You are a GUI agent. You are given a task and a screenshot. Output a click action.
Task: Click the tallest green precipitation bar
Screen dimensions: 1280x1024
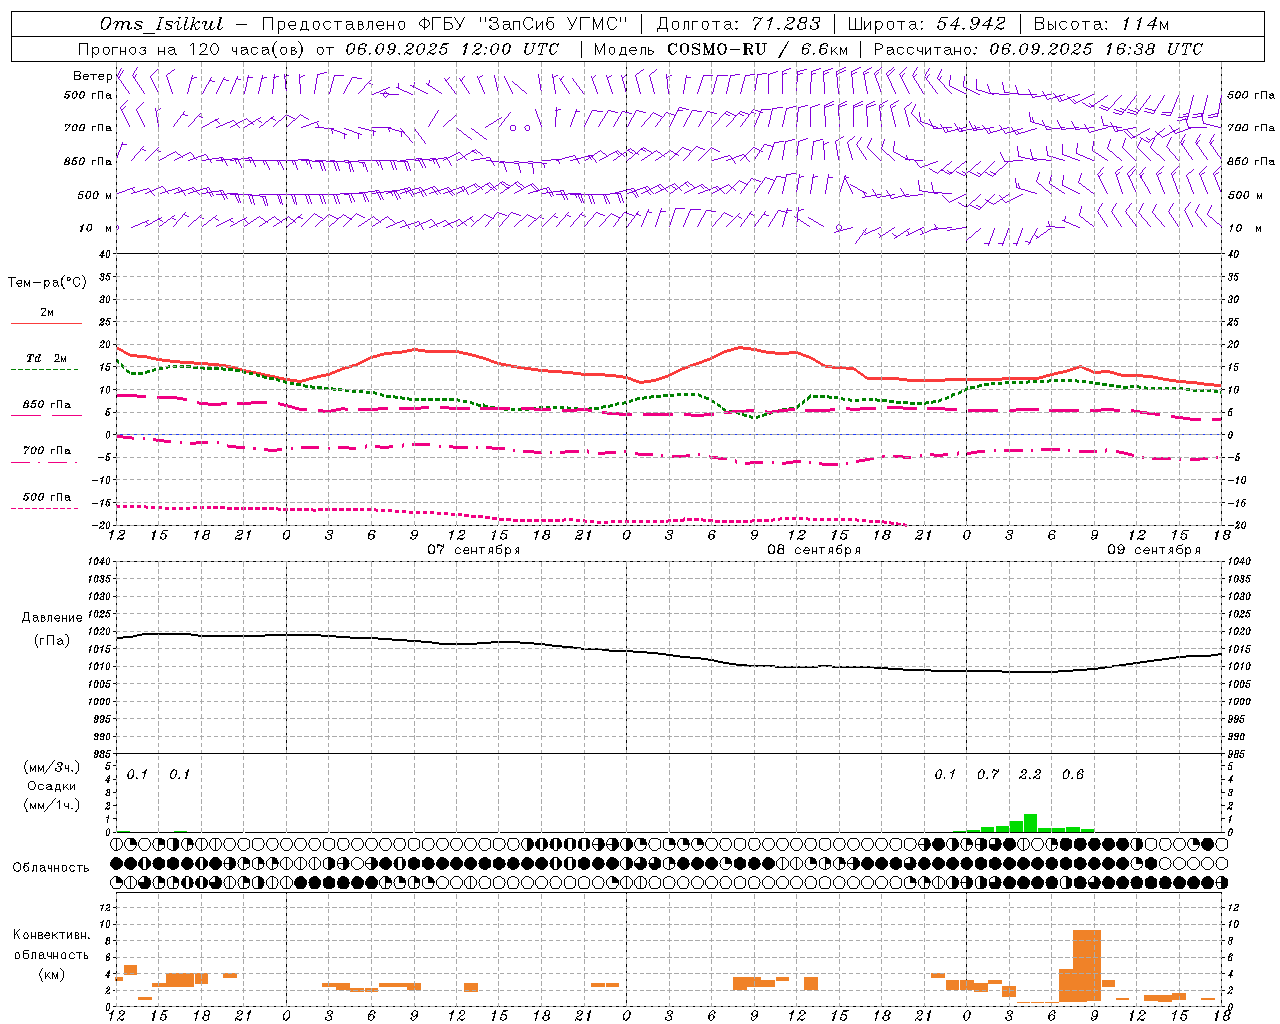1030,823
